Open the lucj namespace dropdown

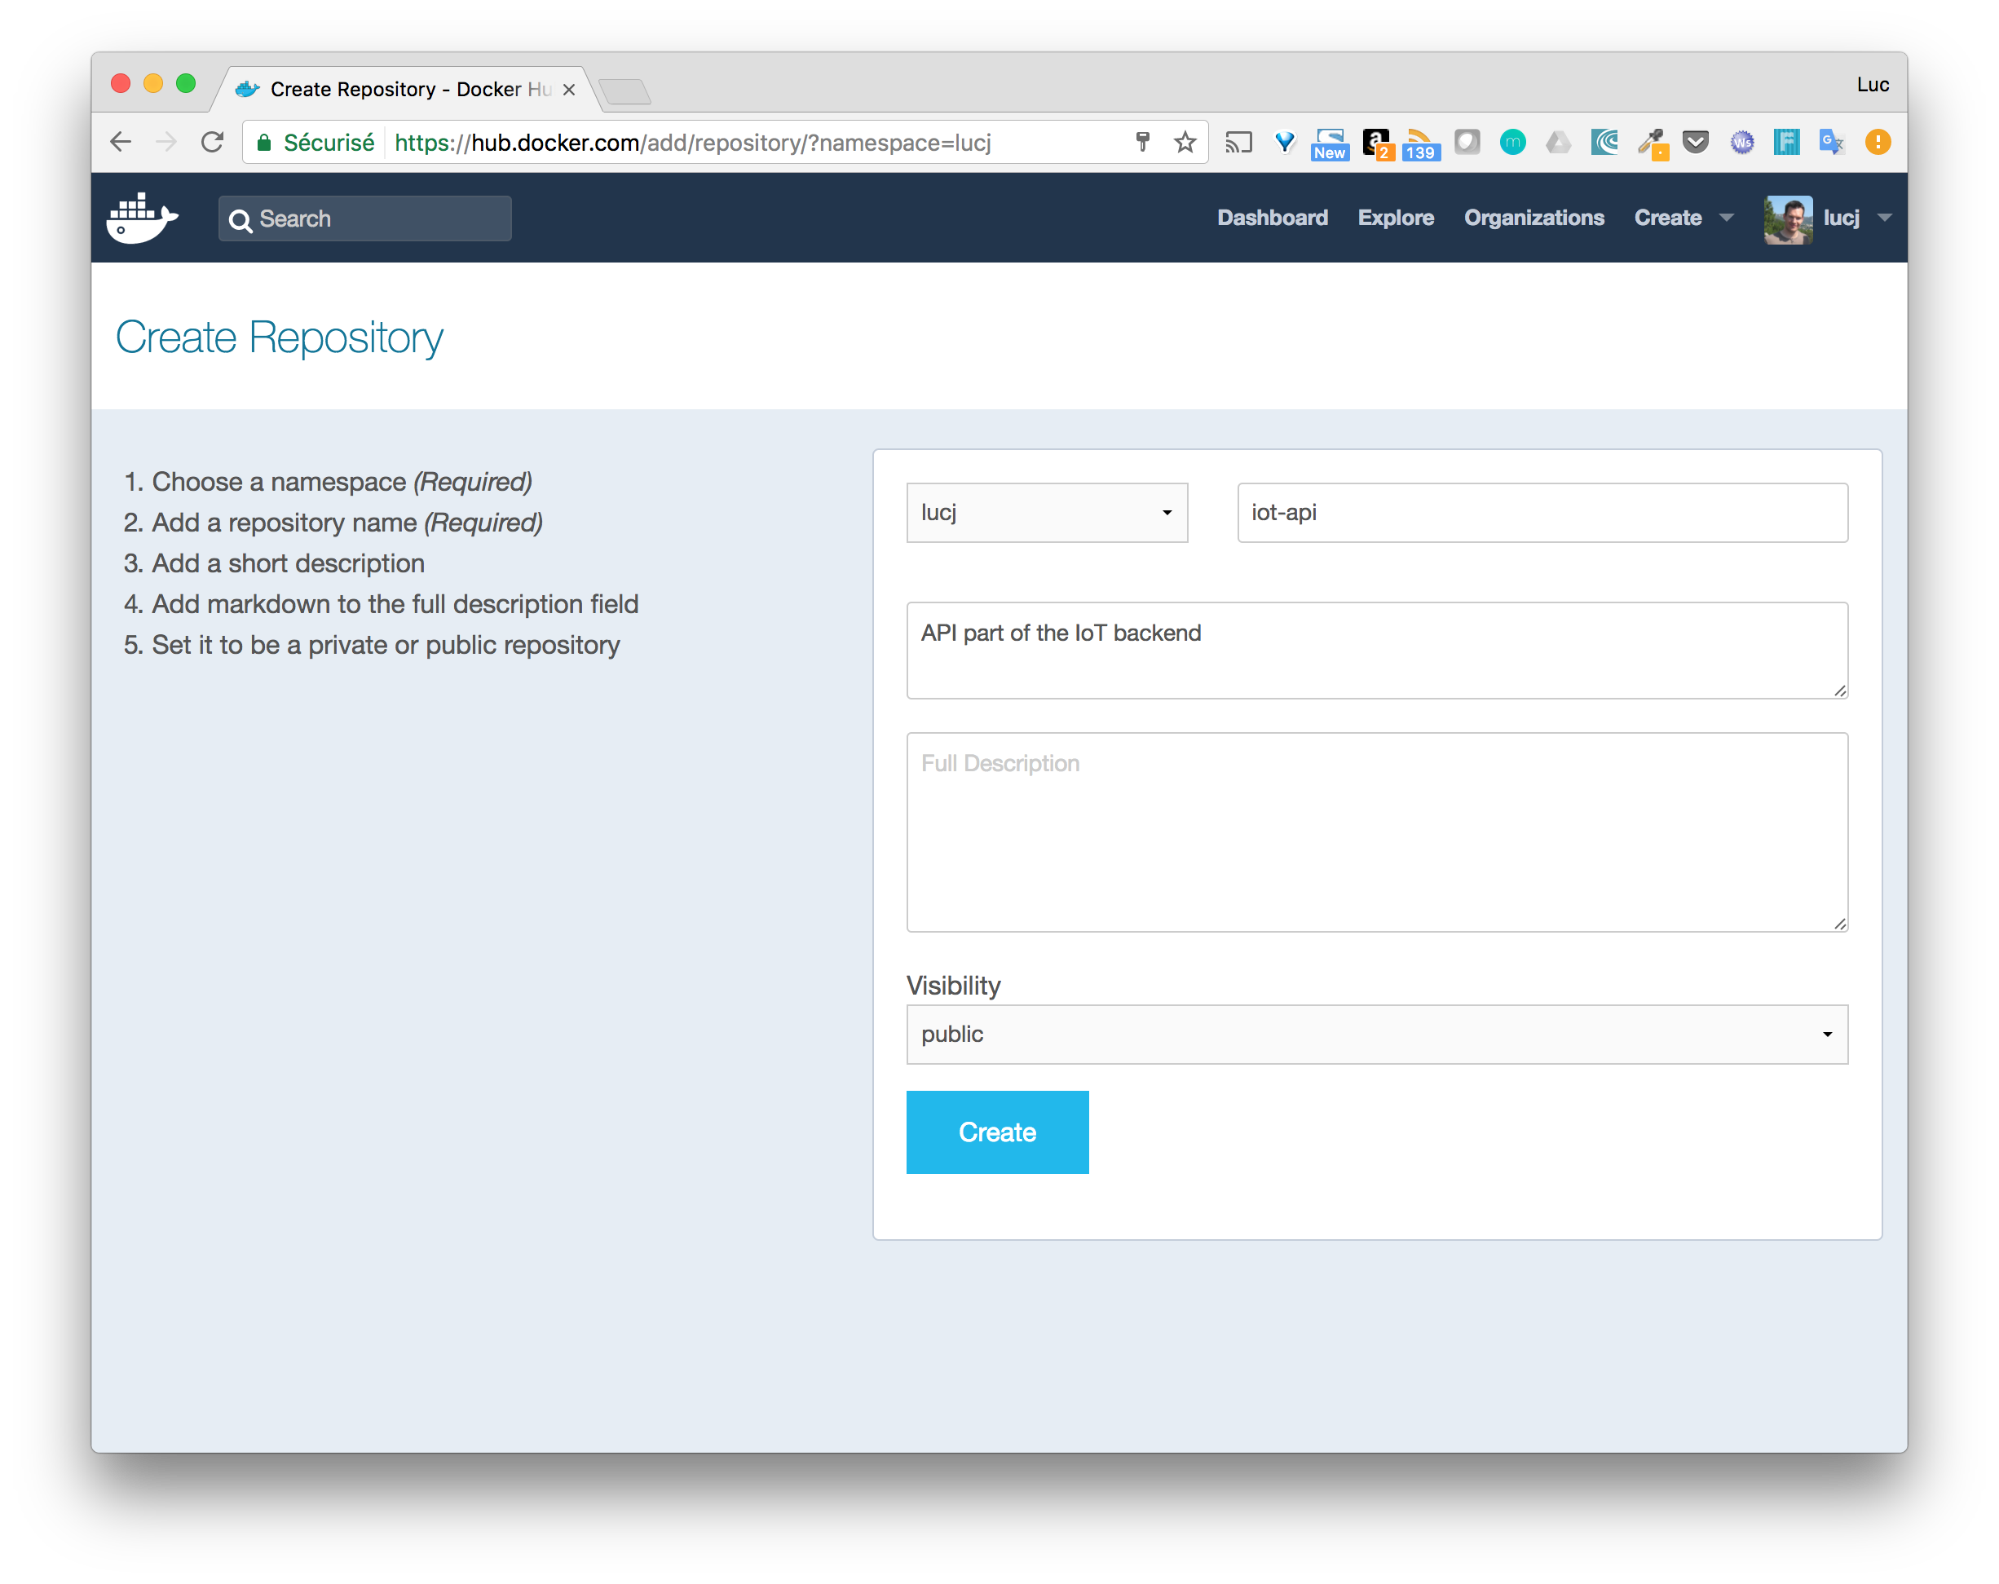1046,512
